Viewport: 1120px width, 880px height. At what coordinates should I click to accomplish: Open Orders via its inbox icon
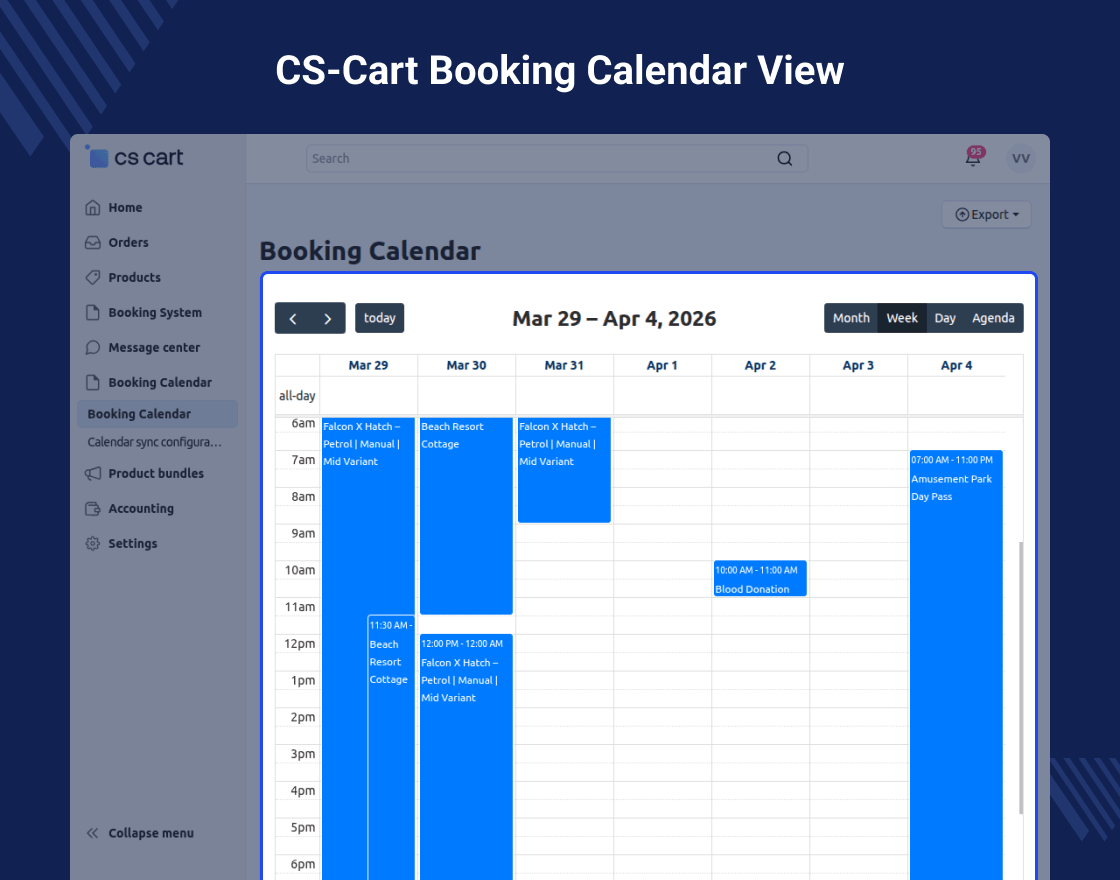point(93,243)
